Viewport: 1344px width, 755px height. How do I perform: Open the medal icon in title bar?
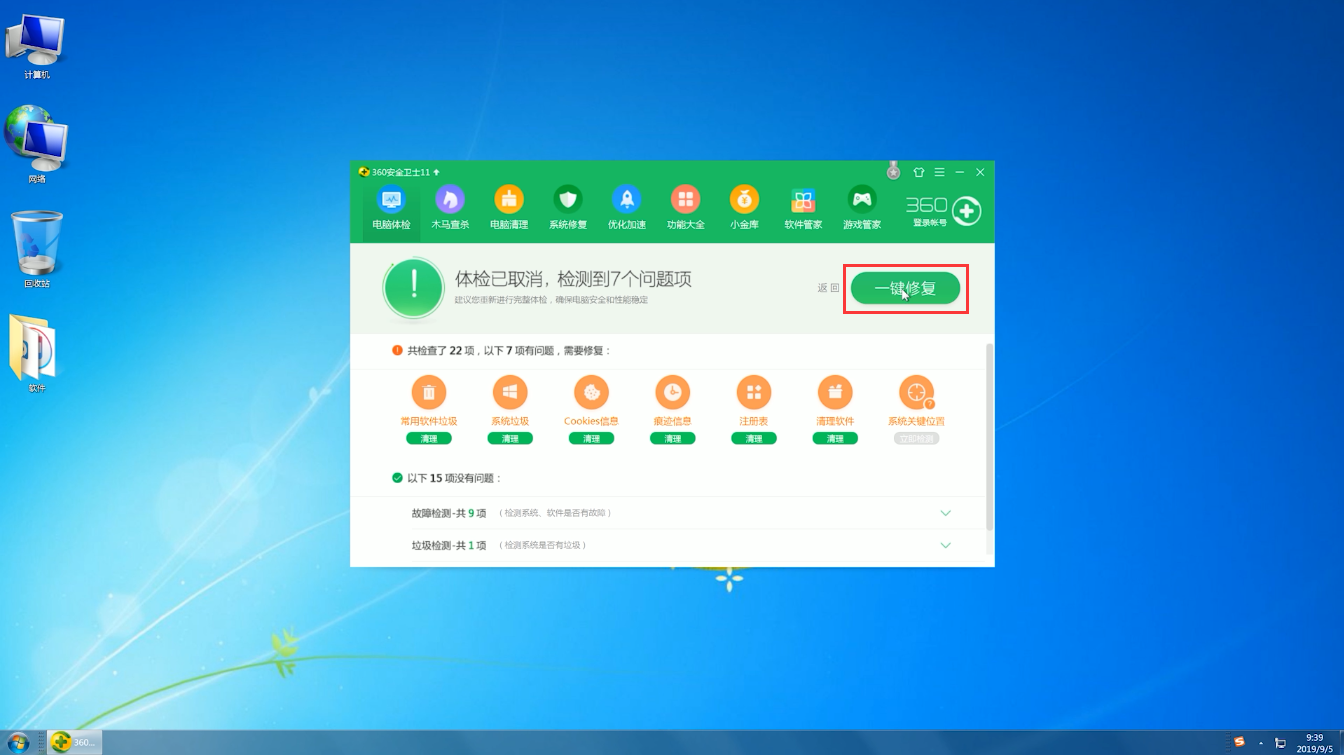(894, 171)
